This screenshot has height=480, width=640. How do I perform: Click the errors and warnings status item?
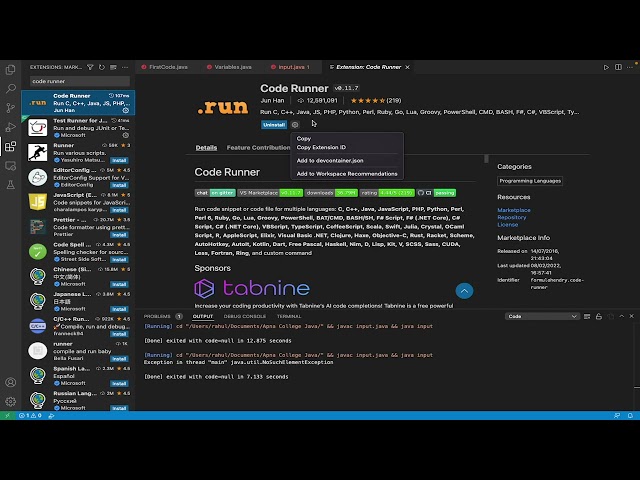coord(31,416)
